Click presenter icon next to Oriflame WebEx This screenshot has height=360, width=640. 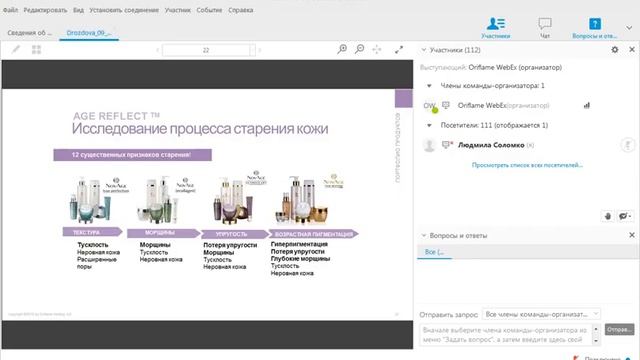446,105
